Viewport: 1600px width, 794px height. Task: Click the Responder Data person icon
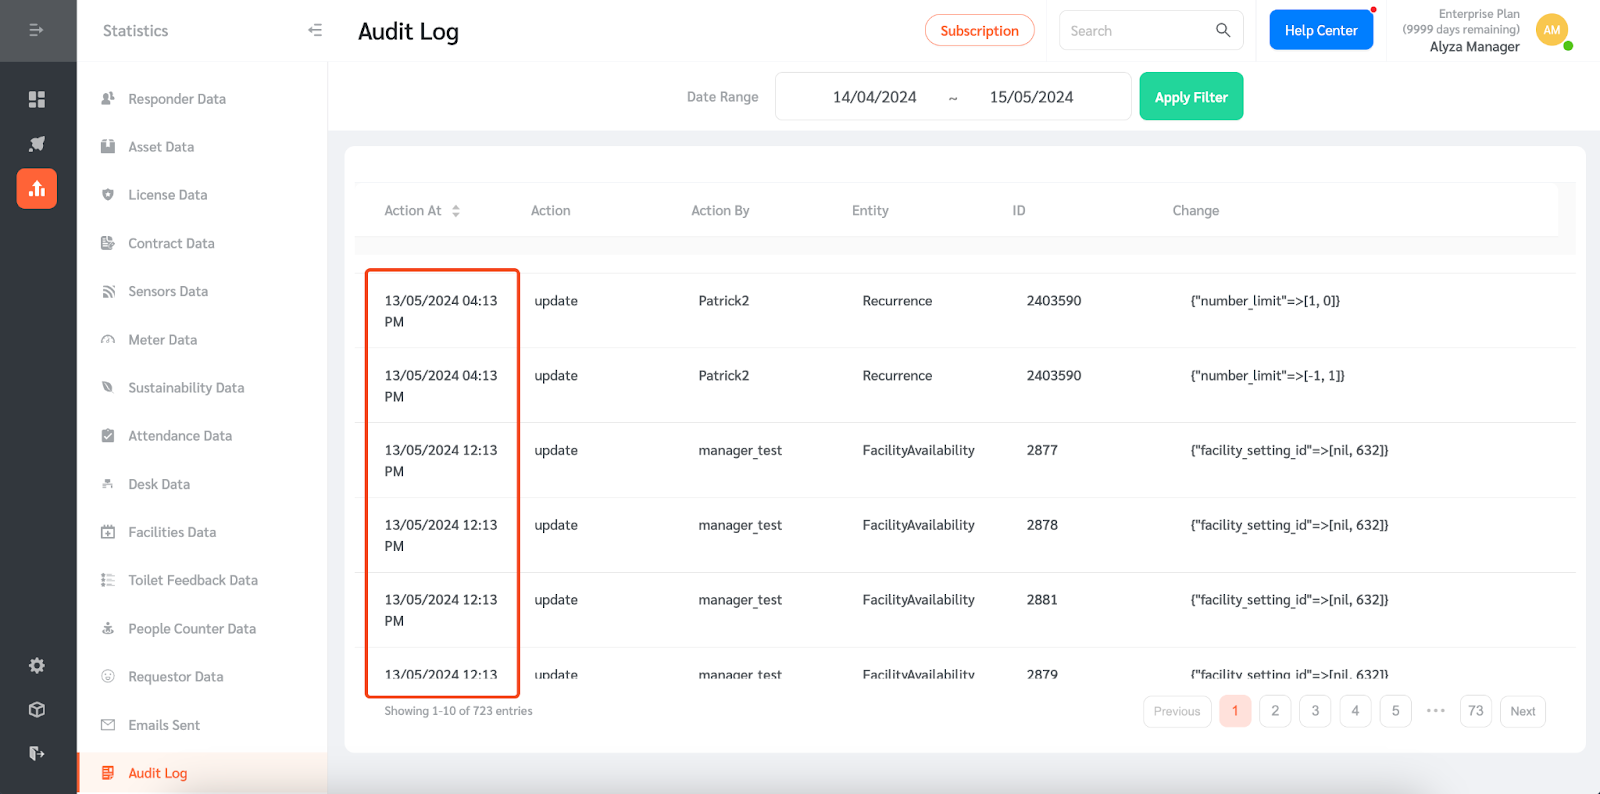pos(108,98)
